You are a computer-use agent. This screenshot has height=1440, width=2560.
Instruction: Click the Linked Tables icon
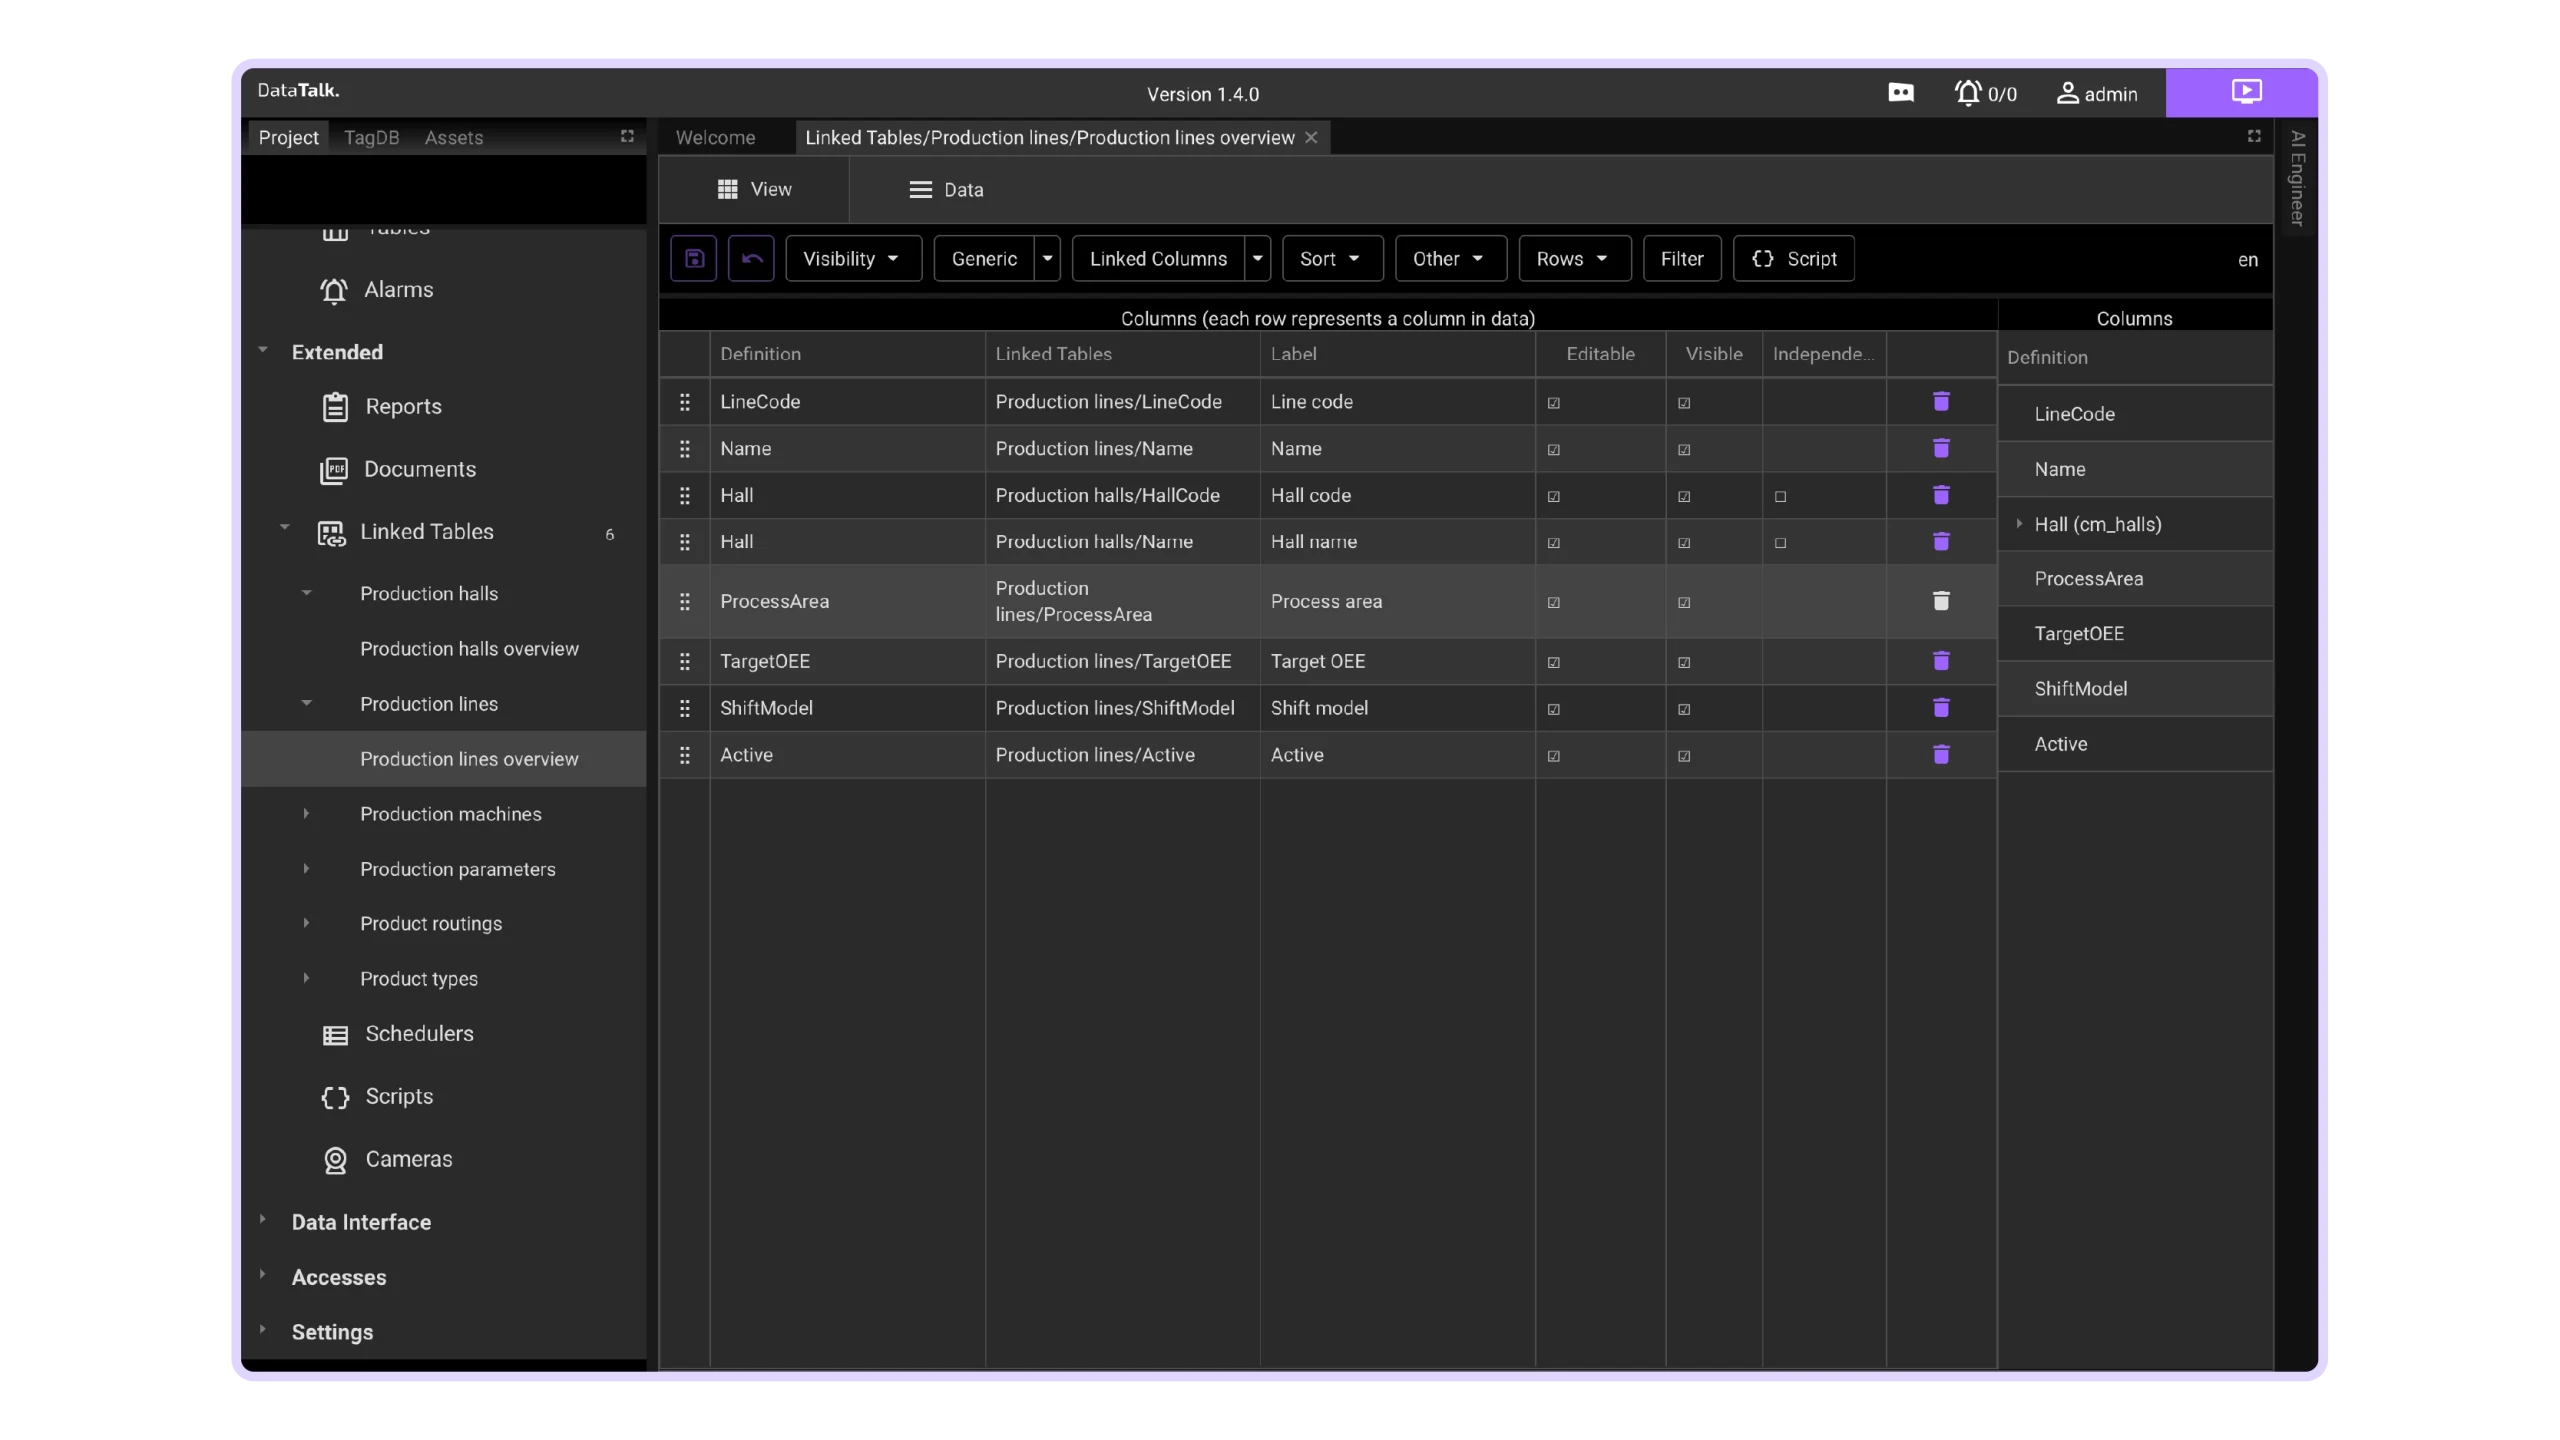click(x=331, y=533)
